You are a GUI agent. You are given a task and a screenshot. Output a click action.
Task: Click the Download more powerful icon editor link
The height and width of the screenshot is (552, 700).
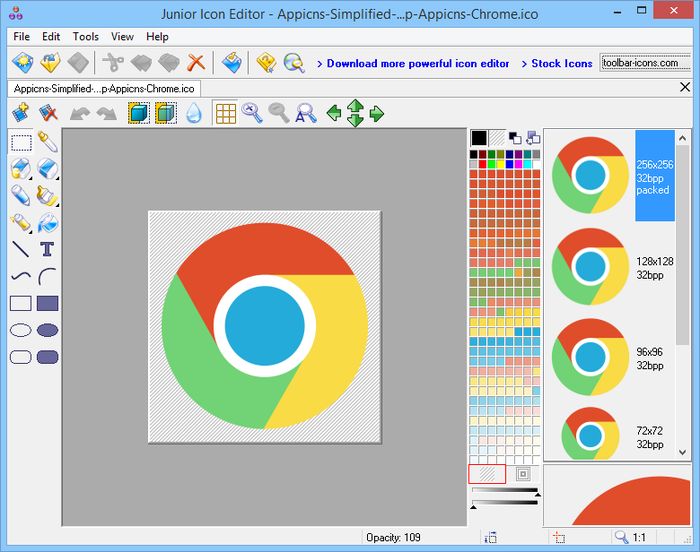[418, 63]
